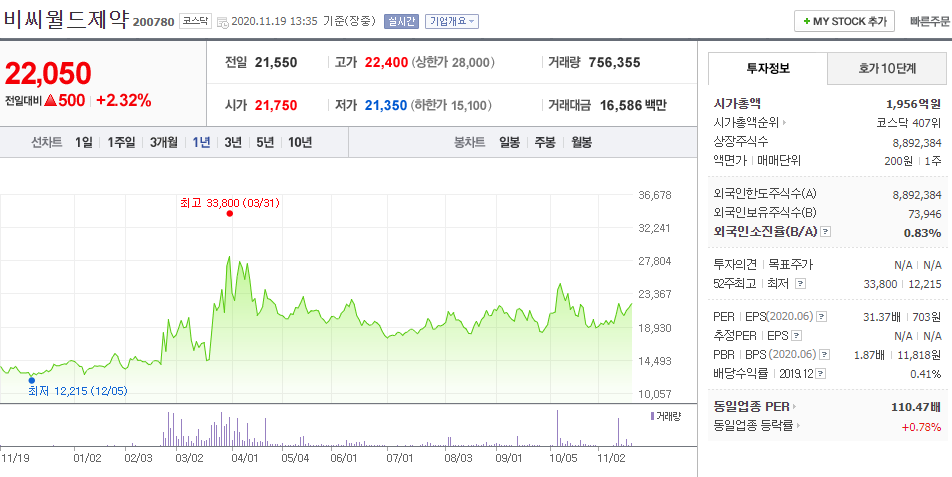952x477 pixels.
Task: Click 상장주식수 value in info panel
Action: 917,143
